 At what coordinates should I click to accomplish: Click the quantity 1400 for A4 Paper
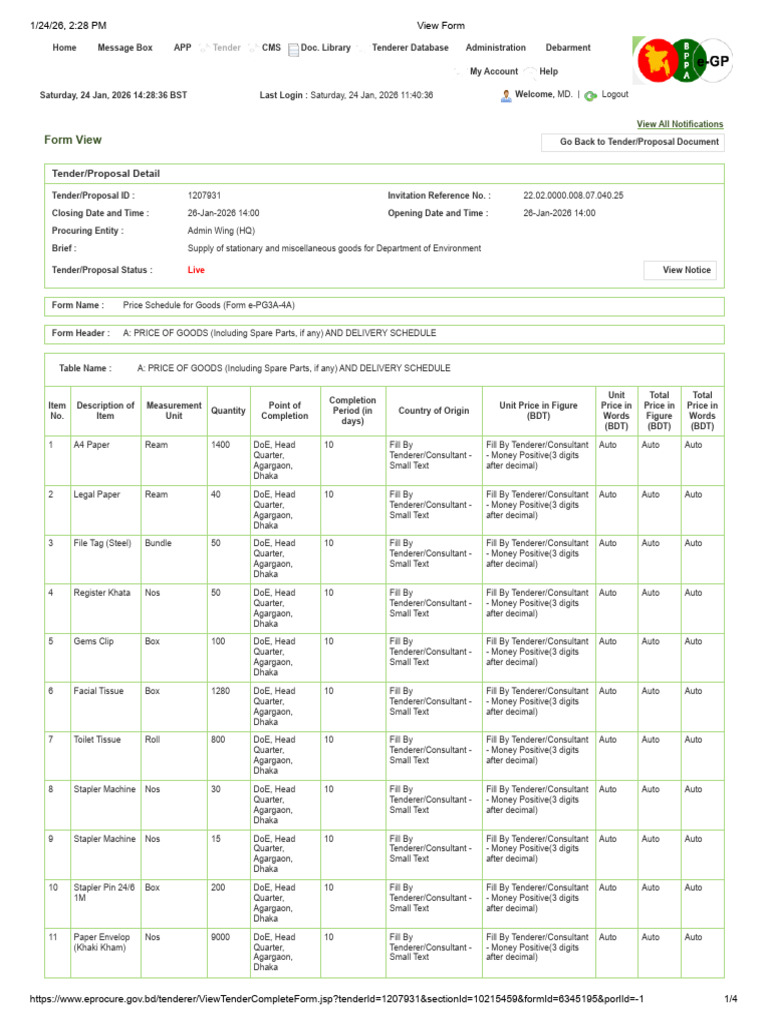(x=221, y=445)
